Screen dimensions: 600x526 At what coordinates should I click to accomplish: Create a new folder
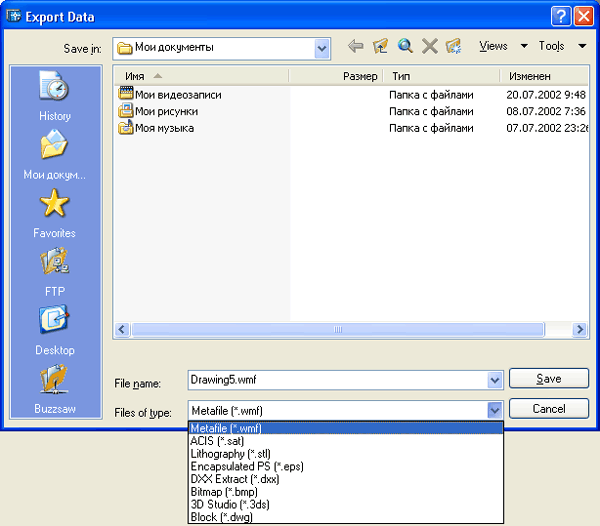[453, 46]
